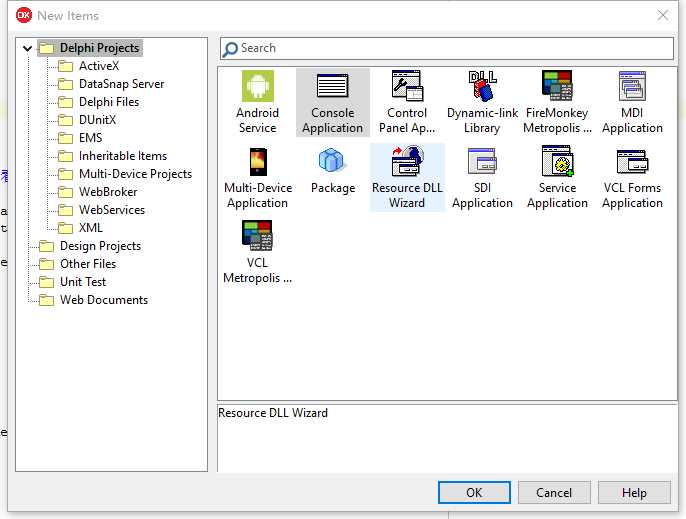Confirm with the OK button
The height and width of the screenshot is (519, 686).
pos(474,493)
